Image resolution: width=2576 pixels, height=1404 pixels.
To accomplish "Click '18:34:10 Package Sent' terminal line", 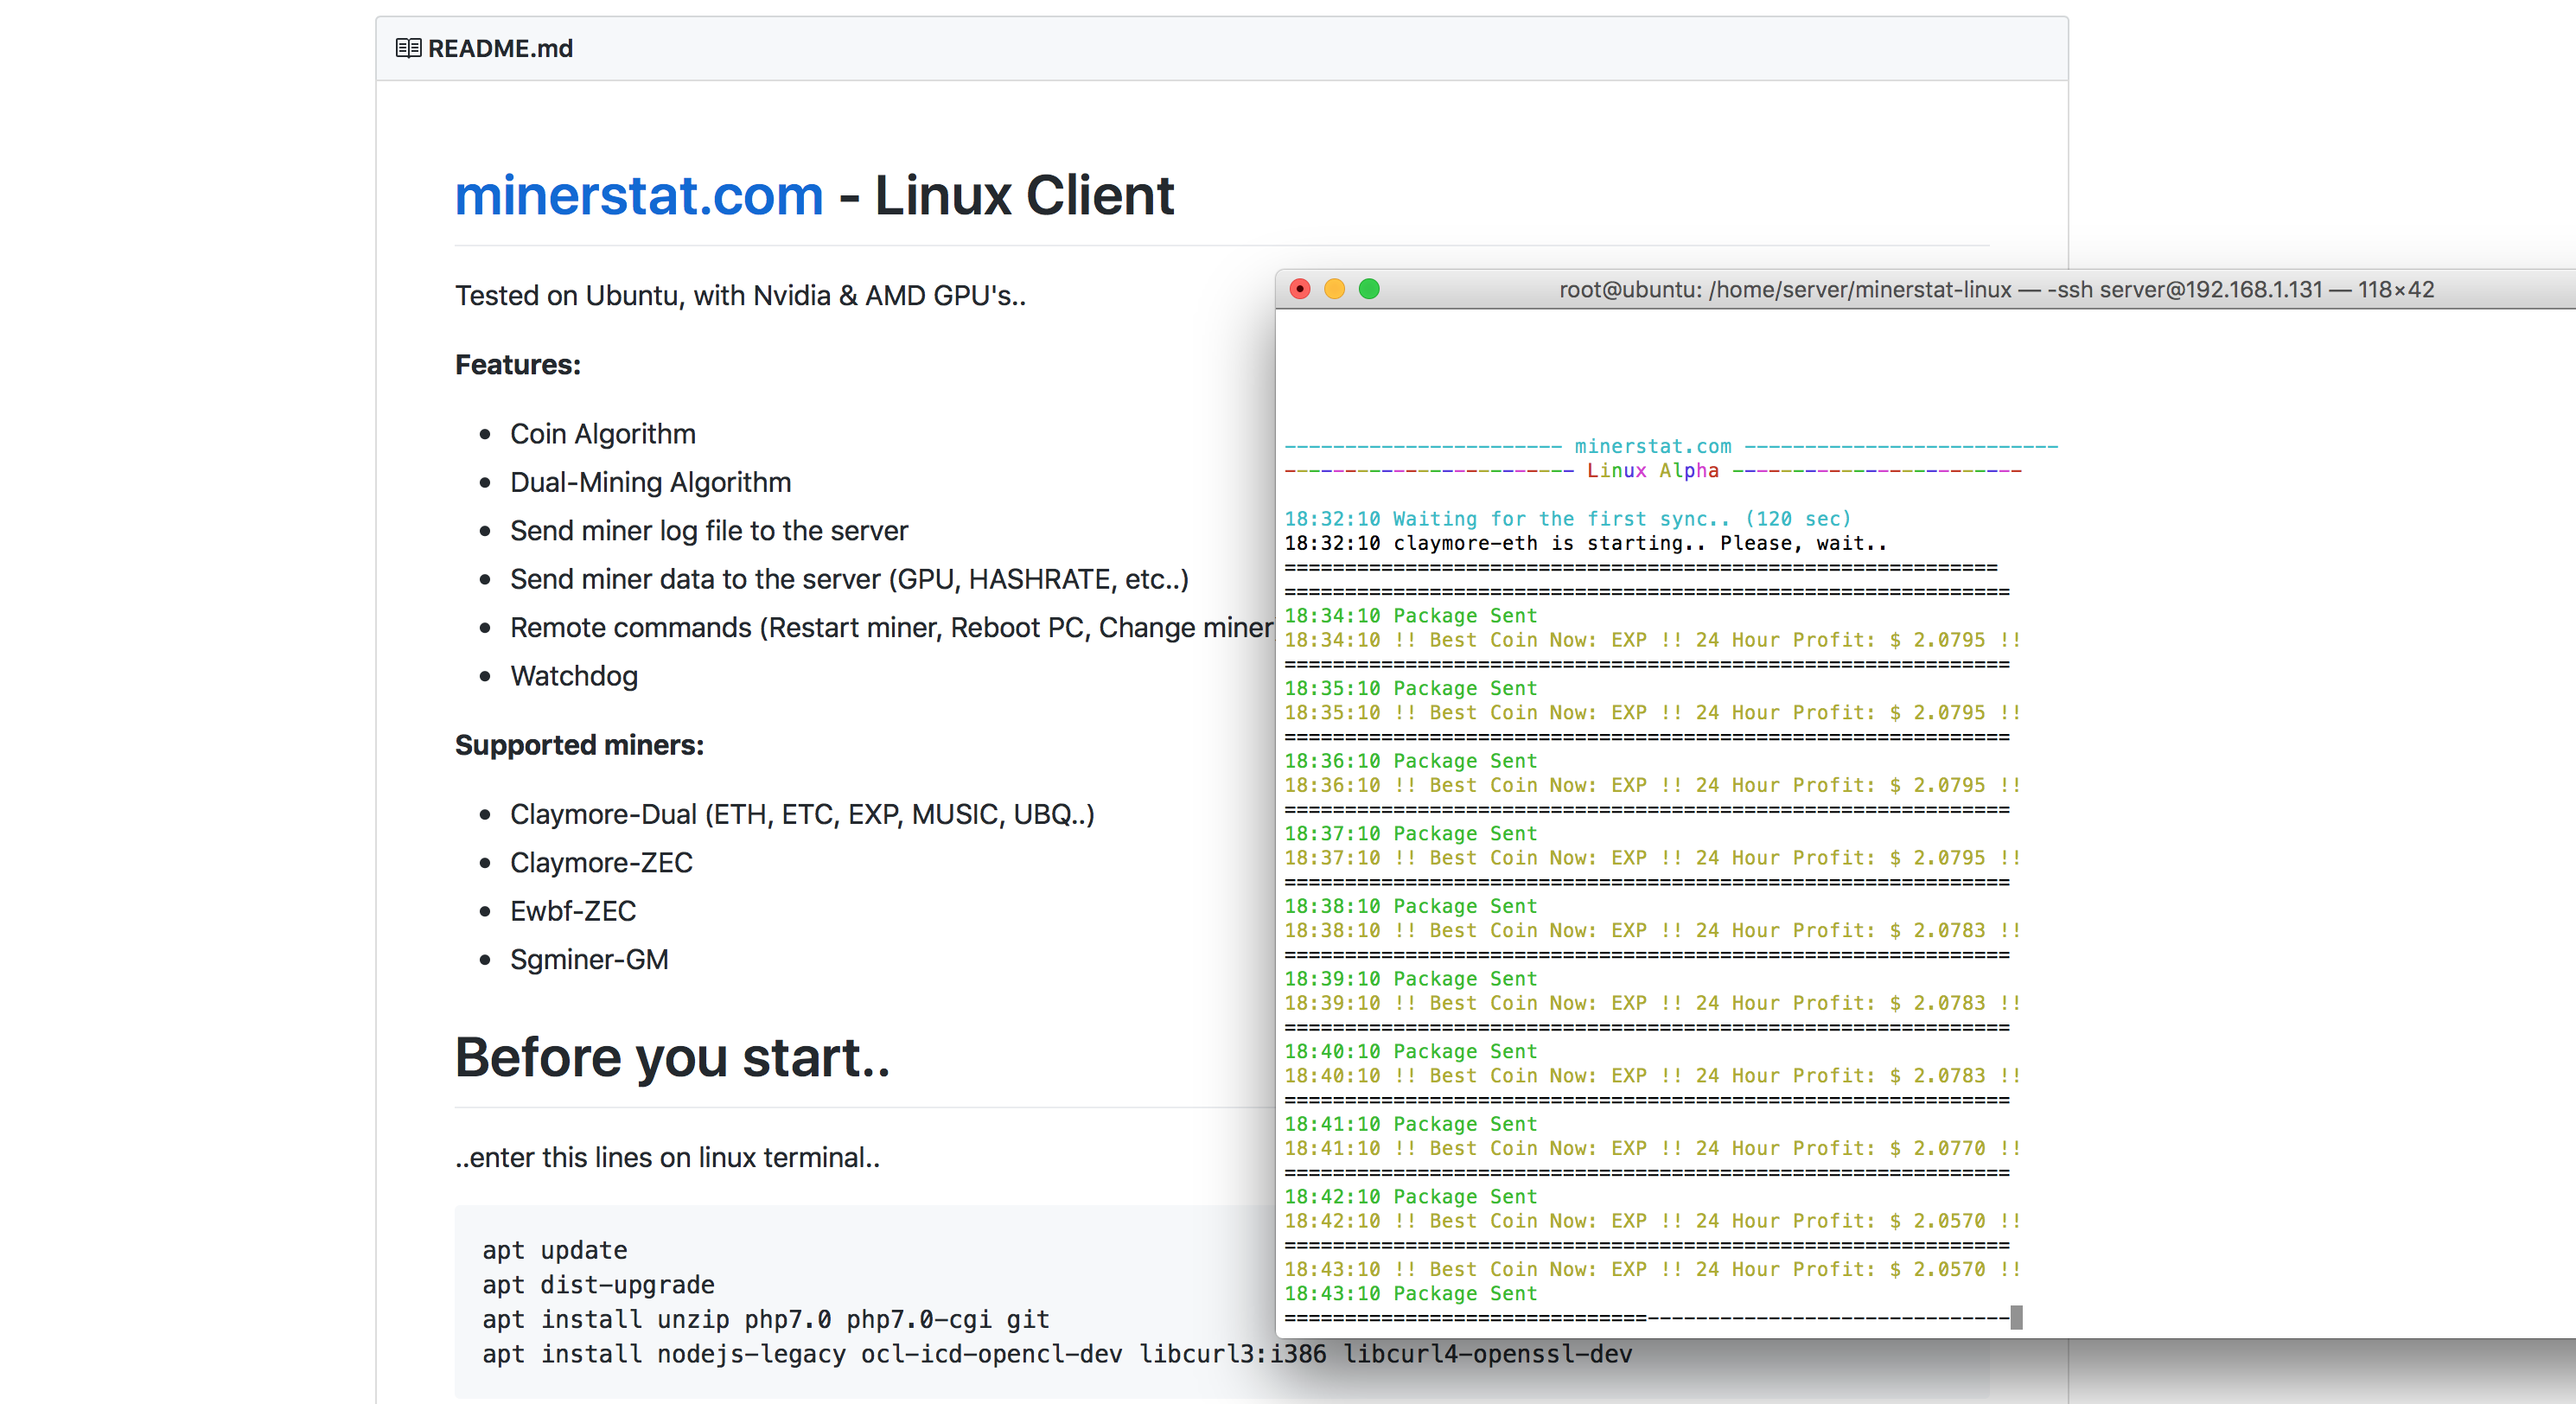I will 1410,615.
